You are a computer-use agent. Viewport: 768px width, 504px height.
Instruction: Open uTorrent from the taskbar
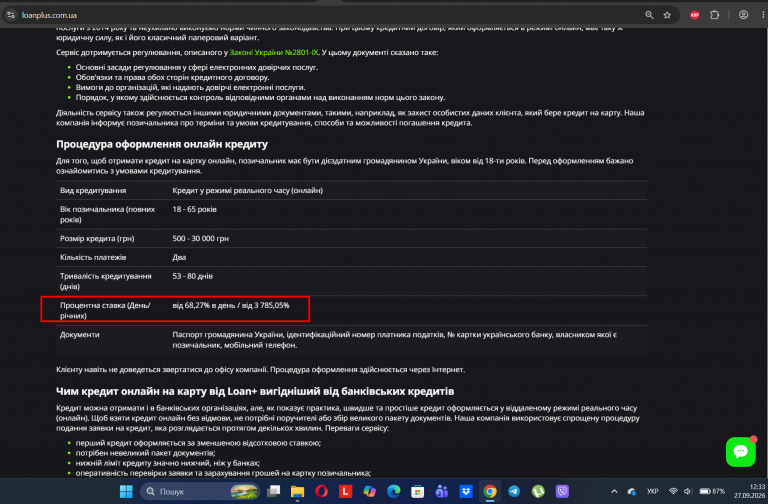538,491
